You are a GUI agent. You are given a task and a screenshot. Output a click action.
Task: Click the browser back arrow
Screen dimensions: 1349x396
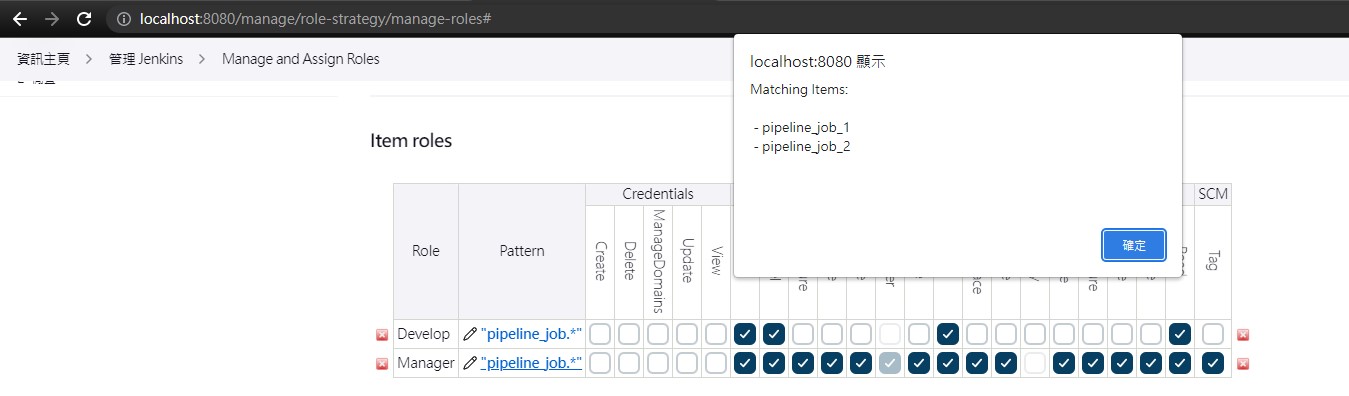click(x=20, y=19)
